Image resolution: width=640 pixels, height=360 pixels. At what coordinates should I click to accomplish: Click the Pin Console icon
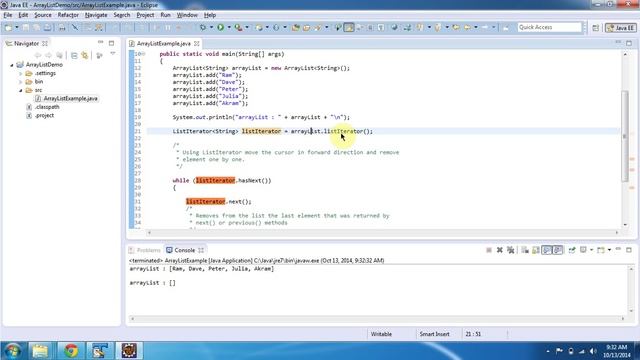pos(572,250)
